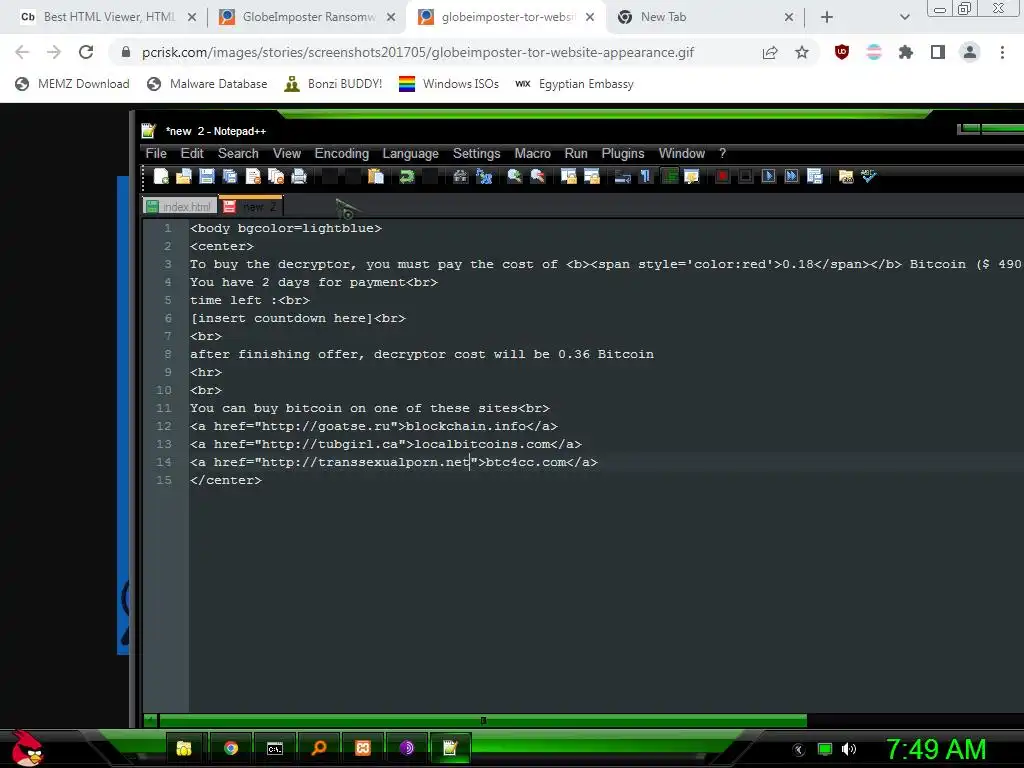Click the Notepad++ horizontal scrollbar
Viewport: 1024px width, 768px height.
tap(483, 720)
